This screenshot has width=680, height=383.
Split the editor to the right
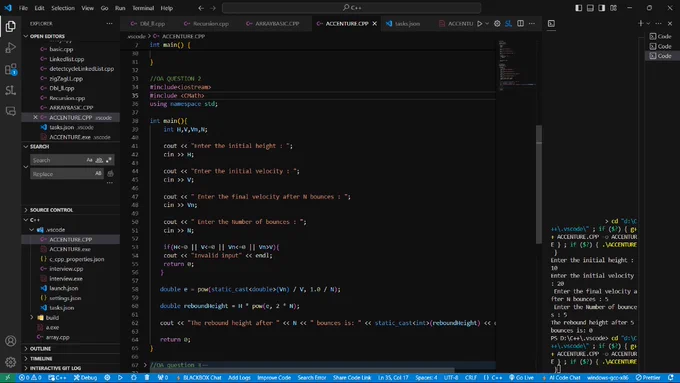pyautogui.click(x=520, y=23)
